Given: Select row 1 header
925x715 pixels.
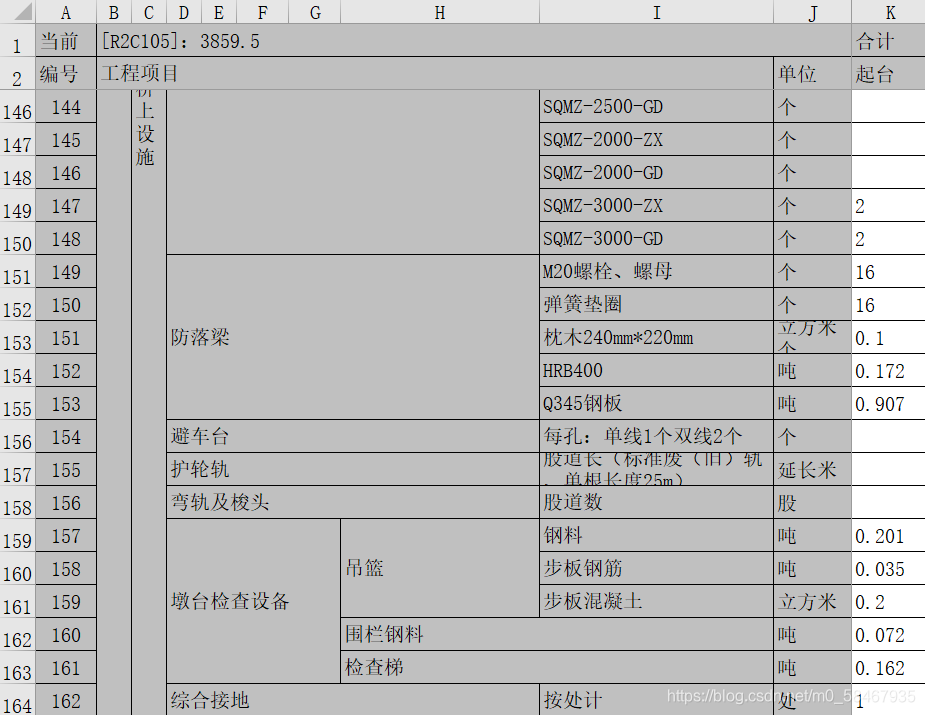Looking at the screenshot, I should (x=18, y=41).
